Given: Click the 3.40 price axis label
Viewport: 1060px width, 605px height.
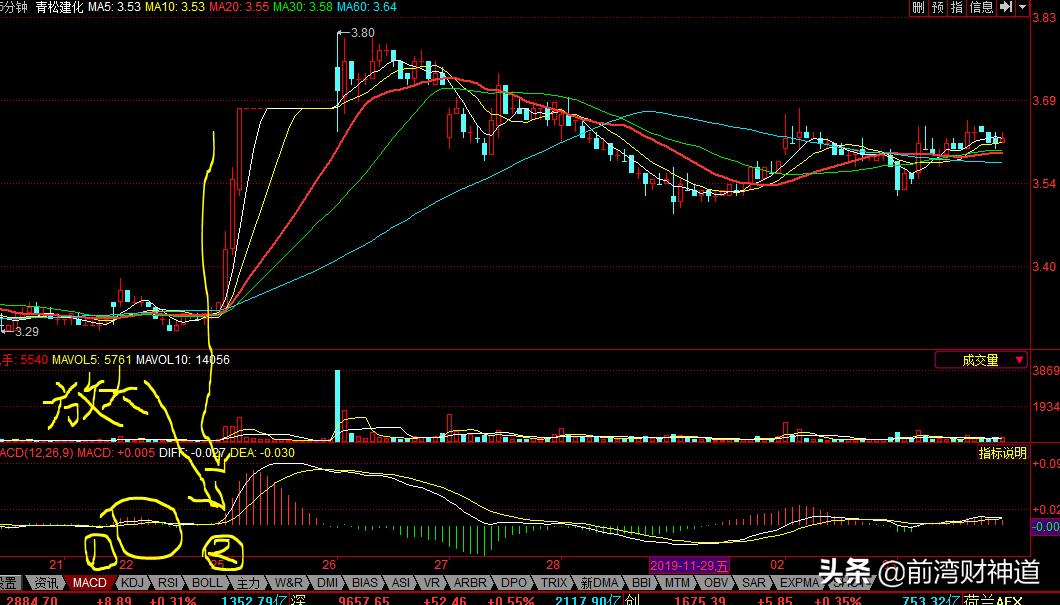Looking at the screenshot, I should (1044, 266).
